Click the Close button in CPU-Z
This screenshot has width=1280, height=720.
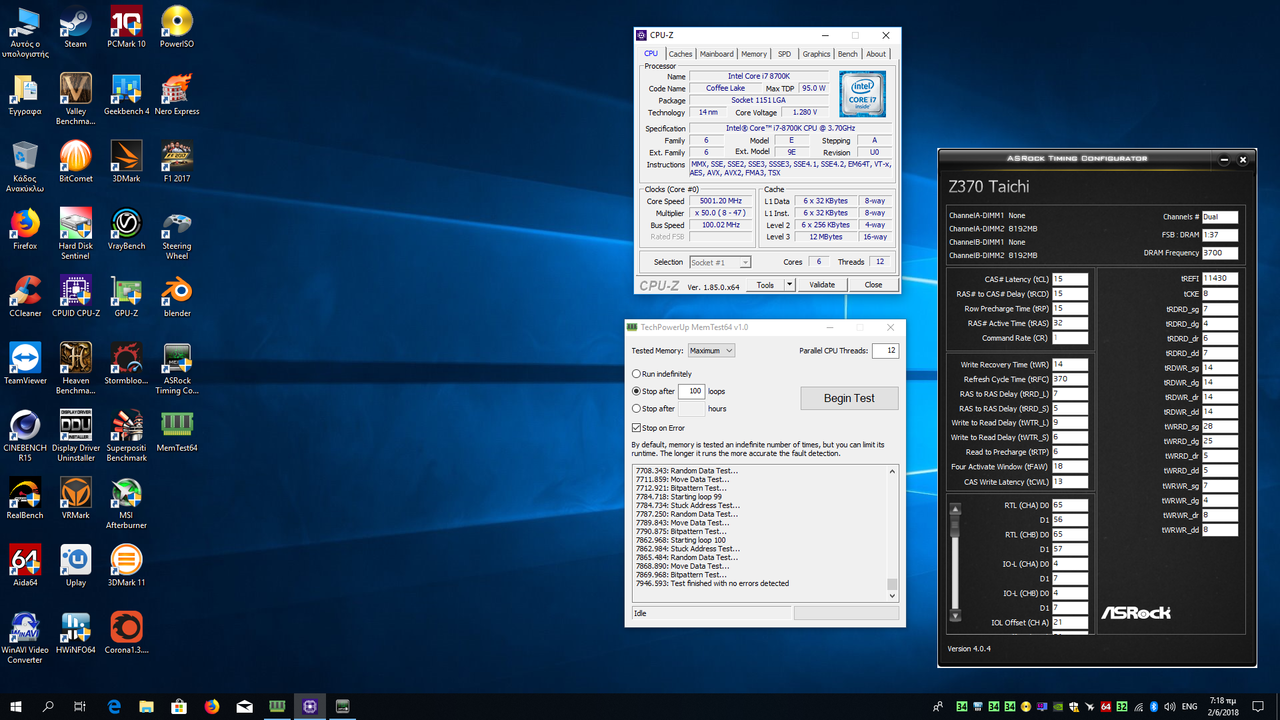[x=873, y=285]
